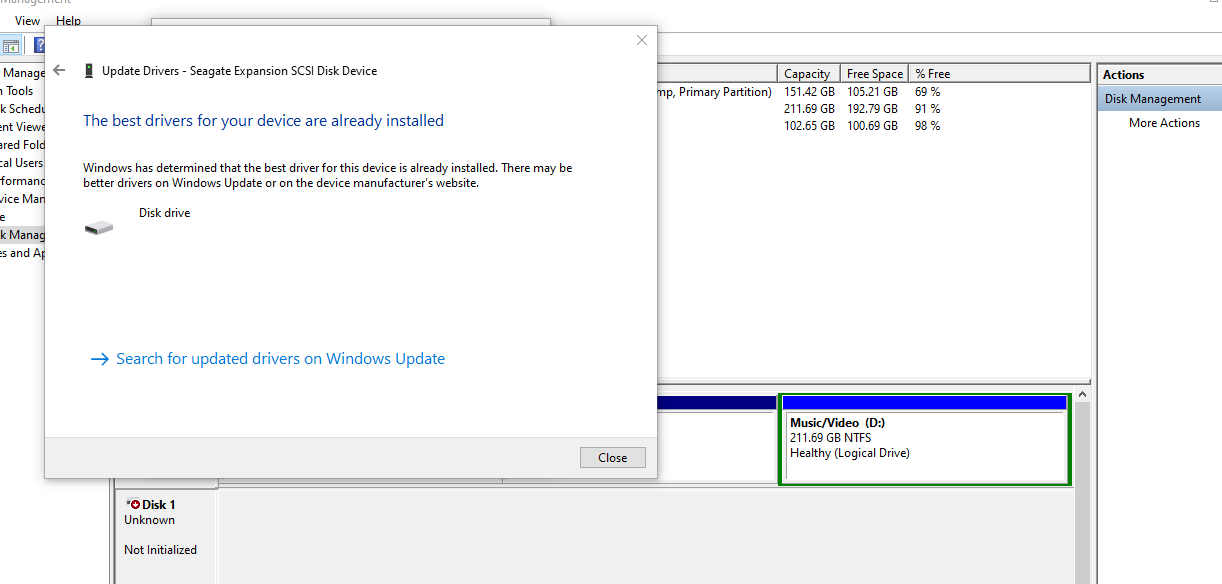Click the 98 % free cell

click(927, 126)
